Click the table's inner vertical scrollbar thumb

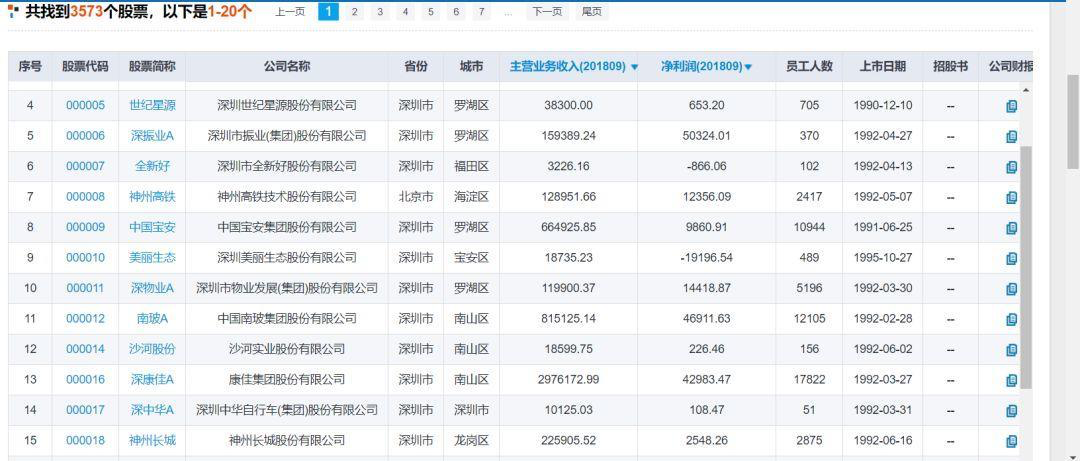point(1026,267)
